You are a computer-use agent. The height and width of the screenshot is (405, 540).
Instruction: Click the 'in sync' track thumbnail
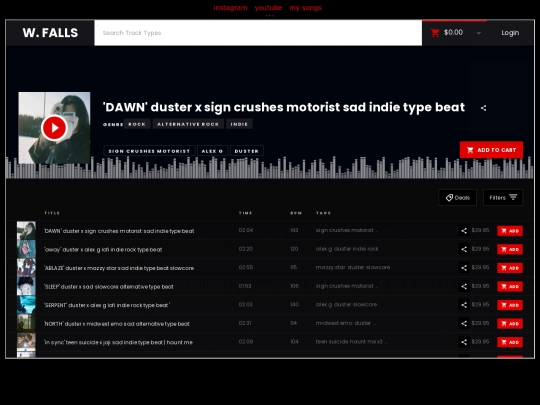[x=26, y=342]
